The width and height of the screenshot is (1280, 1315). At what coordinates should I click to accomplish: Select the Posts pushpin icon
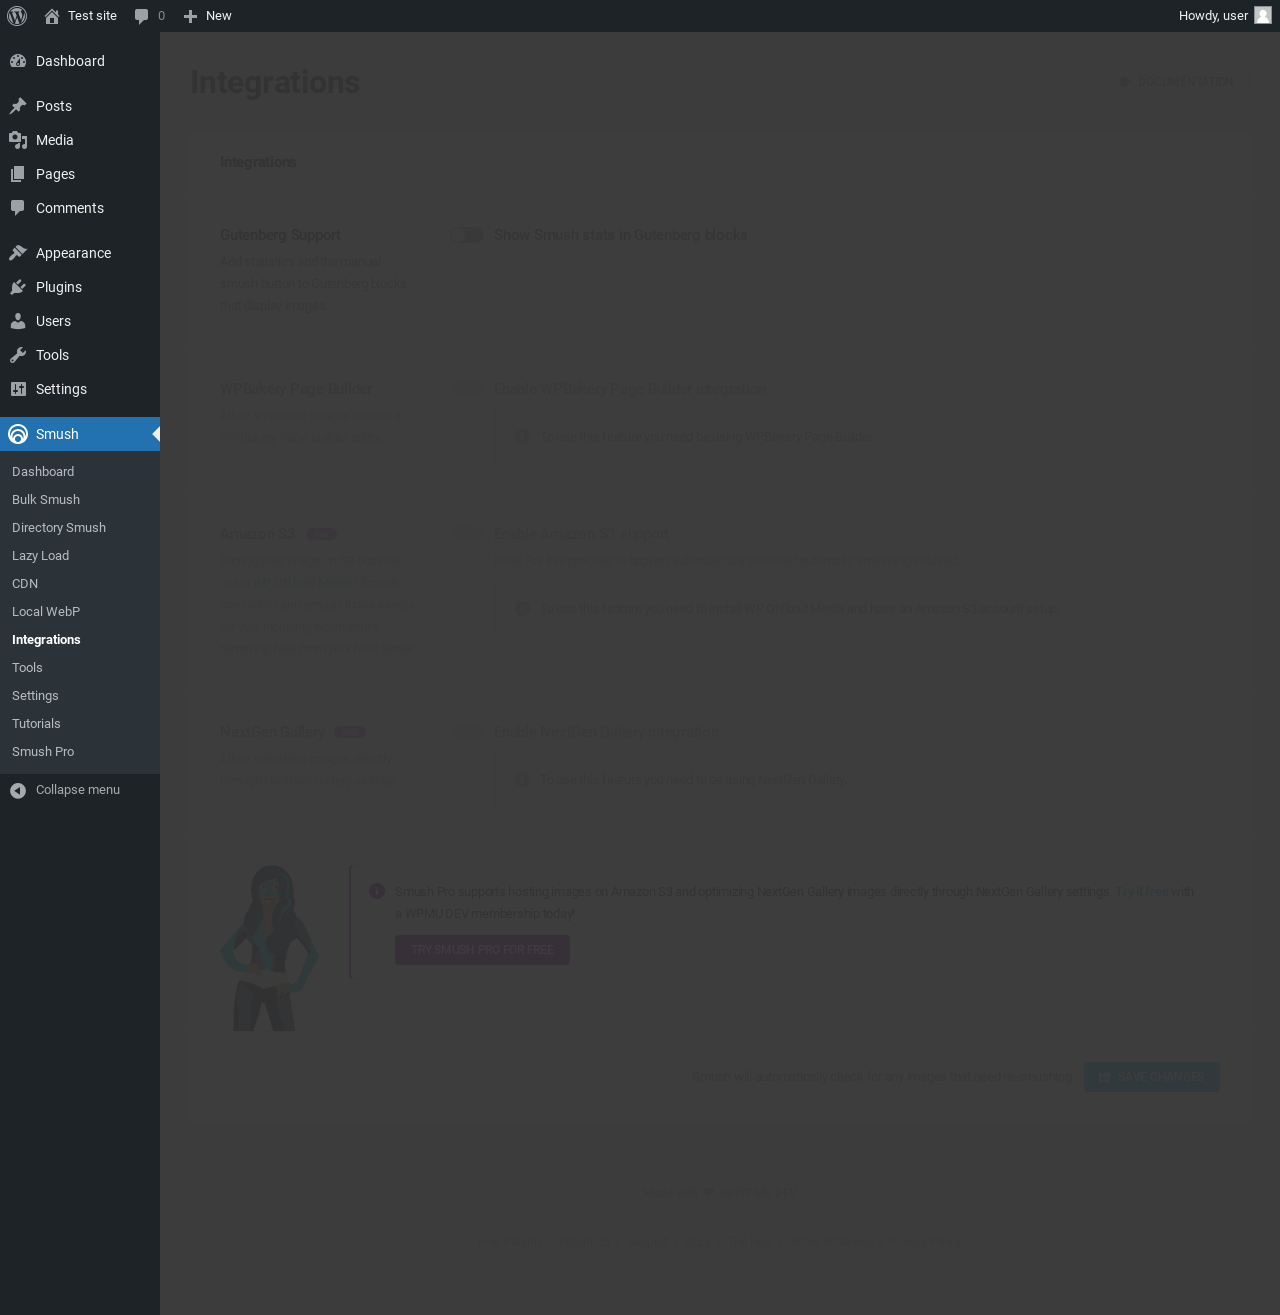[18, 106]
